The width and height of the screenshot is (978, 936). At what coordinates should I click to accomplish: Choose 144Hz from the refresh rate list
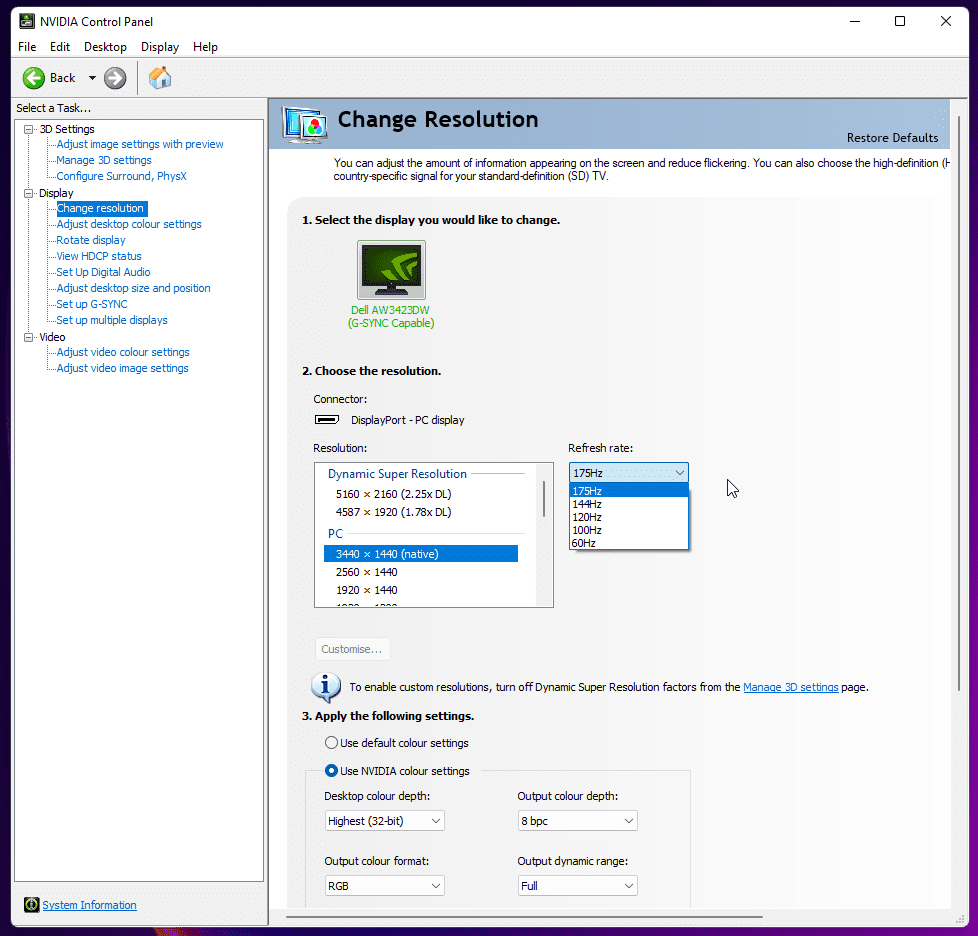tap(629, 504)
